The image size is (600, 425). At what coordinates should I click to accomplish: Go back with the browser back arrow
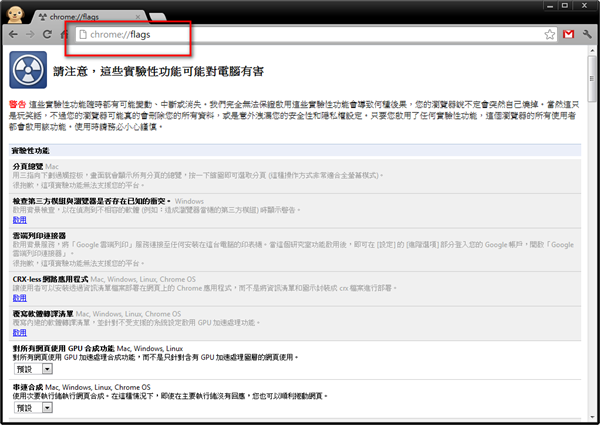tap(13, 34)
